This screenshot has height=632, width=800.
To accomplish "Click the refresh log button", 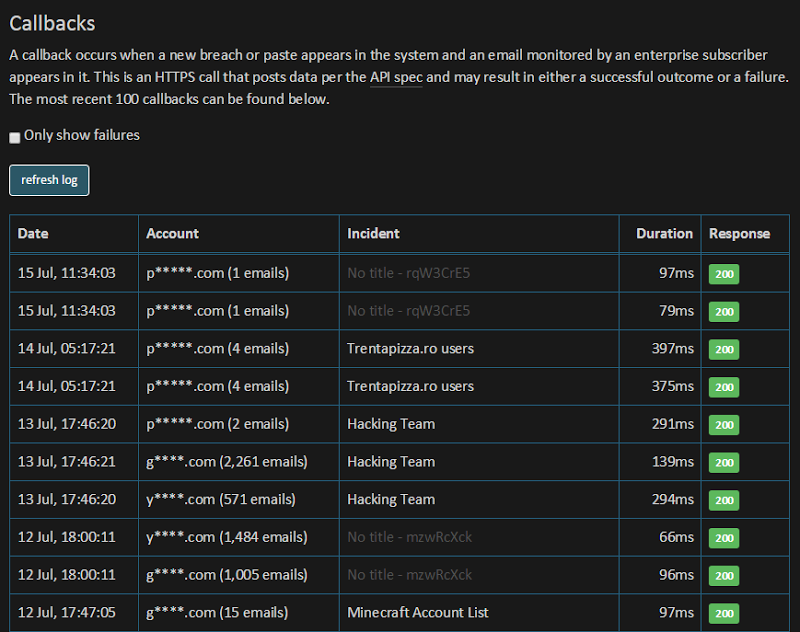I will [x=48, y=180].
